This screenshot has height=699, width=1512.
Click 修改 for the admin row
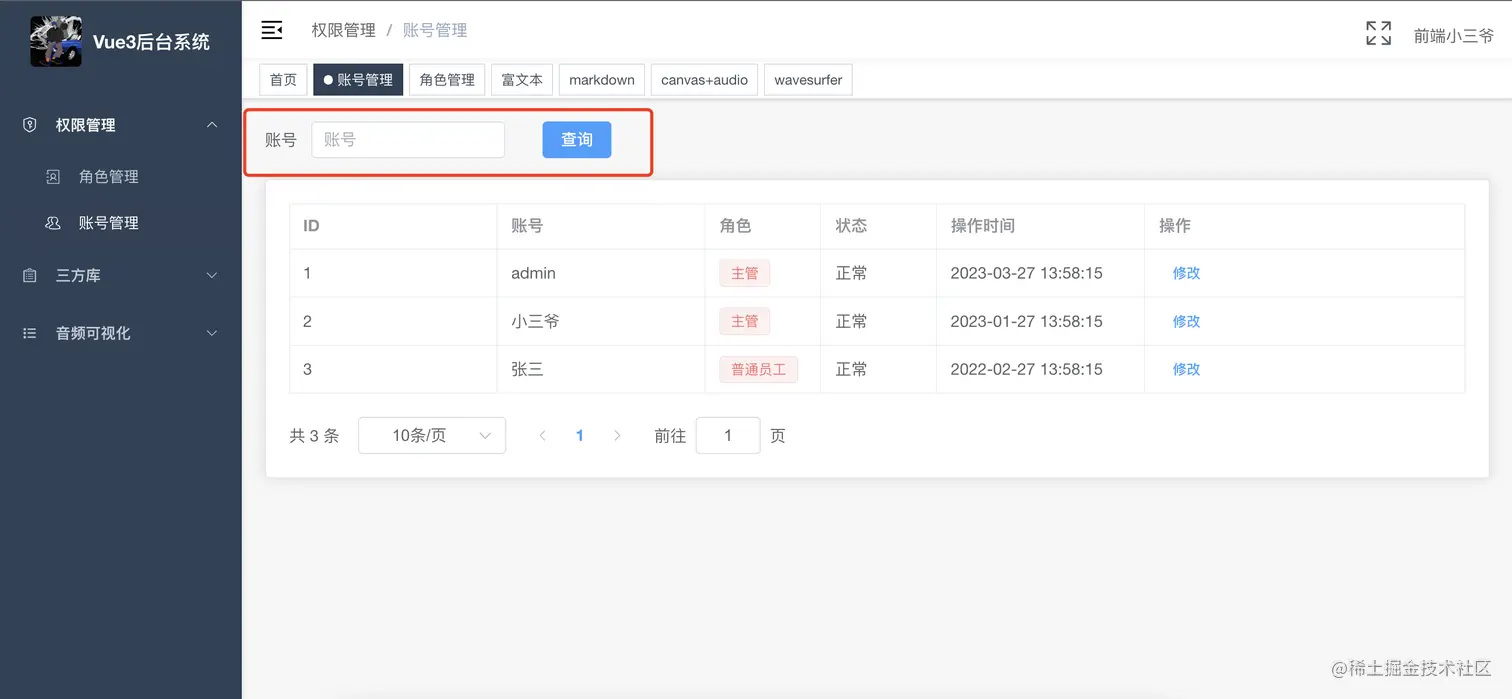tap(1186, 273)
